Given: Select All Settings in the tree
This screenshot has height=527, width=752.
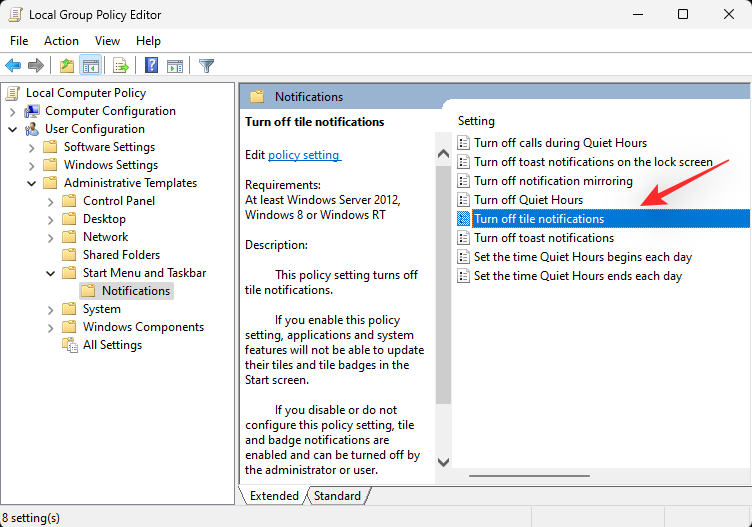Looking at the screenshot, I should coord(112,345).
